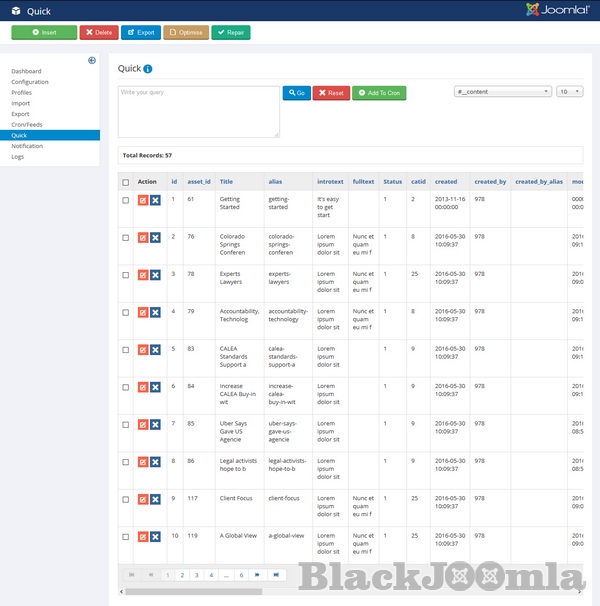Go to the last page of results

tap(277, 575)
